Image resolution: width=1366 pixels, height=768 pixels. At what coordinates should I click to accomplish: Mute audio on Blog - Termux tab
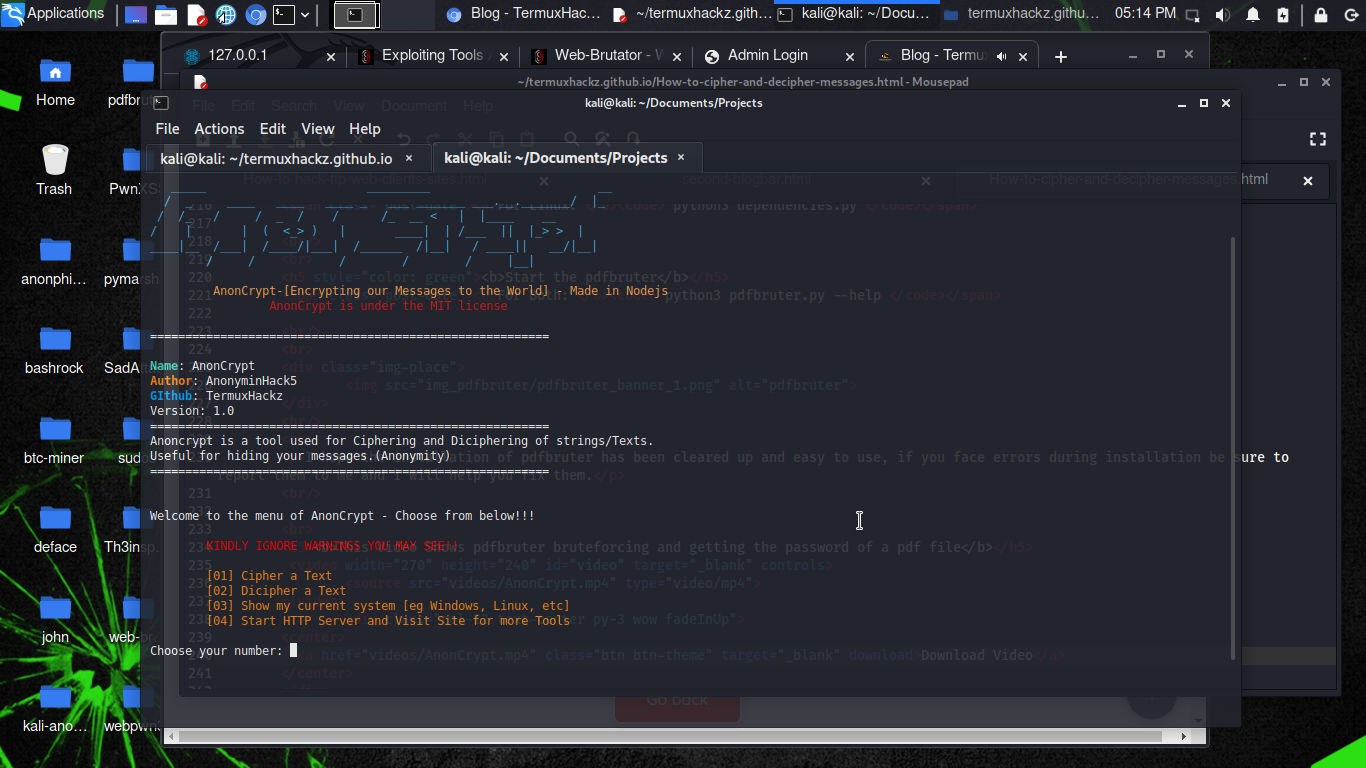1002,57
